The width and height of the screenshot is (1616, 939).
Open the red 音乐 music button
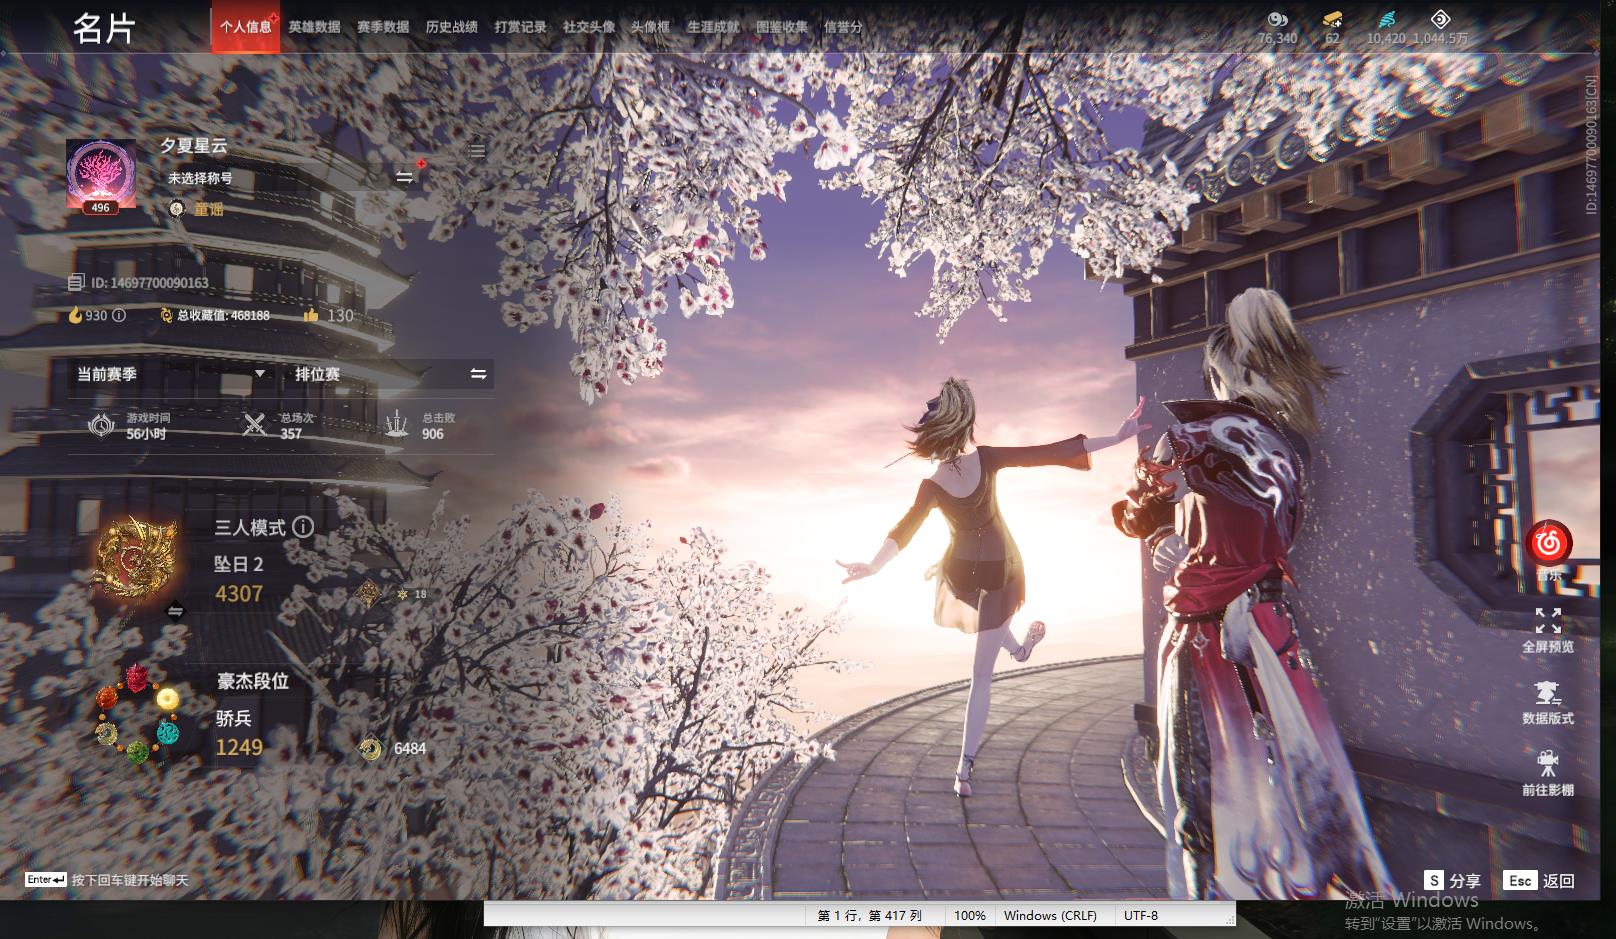(x=1548, y=544)
